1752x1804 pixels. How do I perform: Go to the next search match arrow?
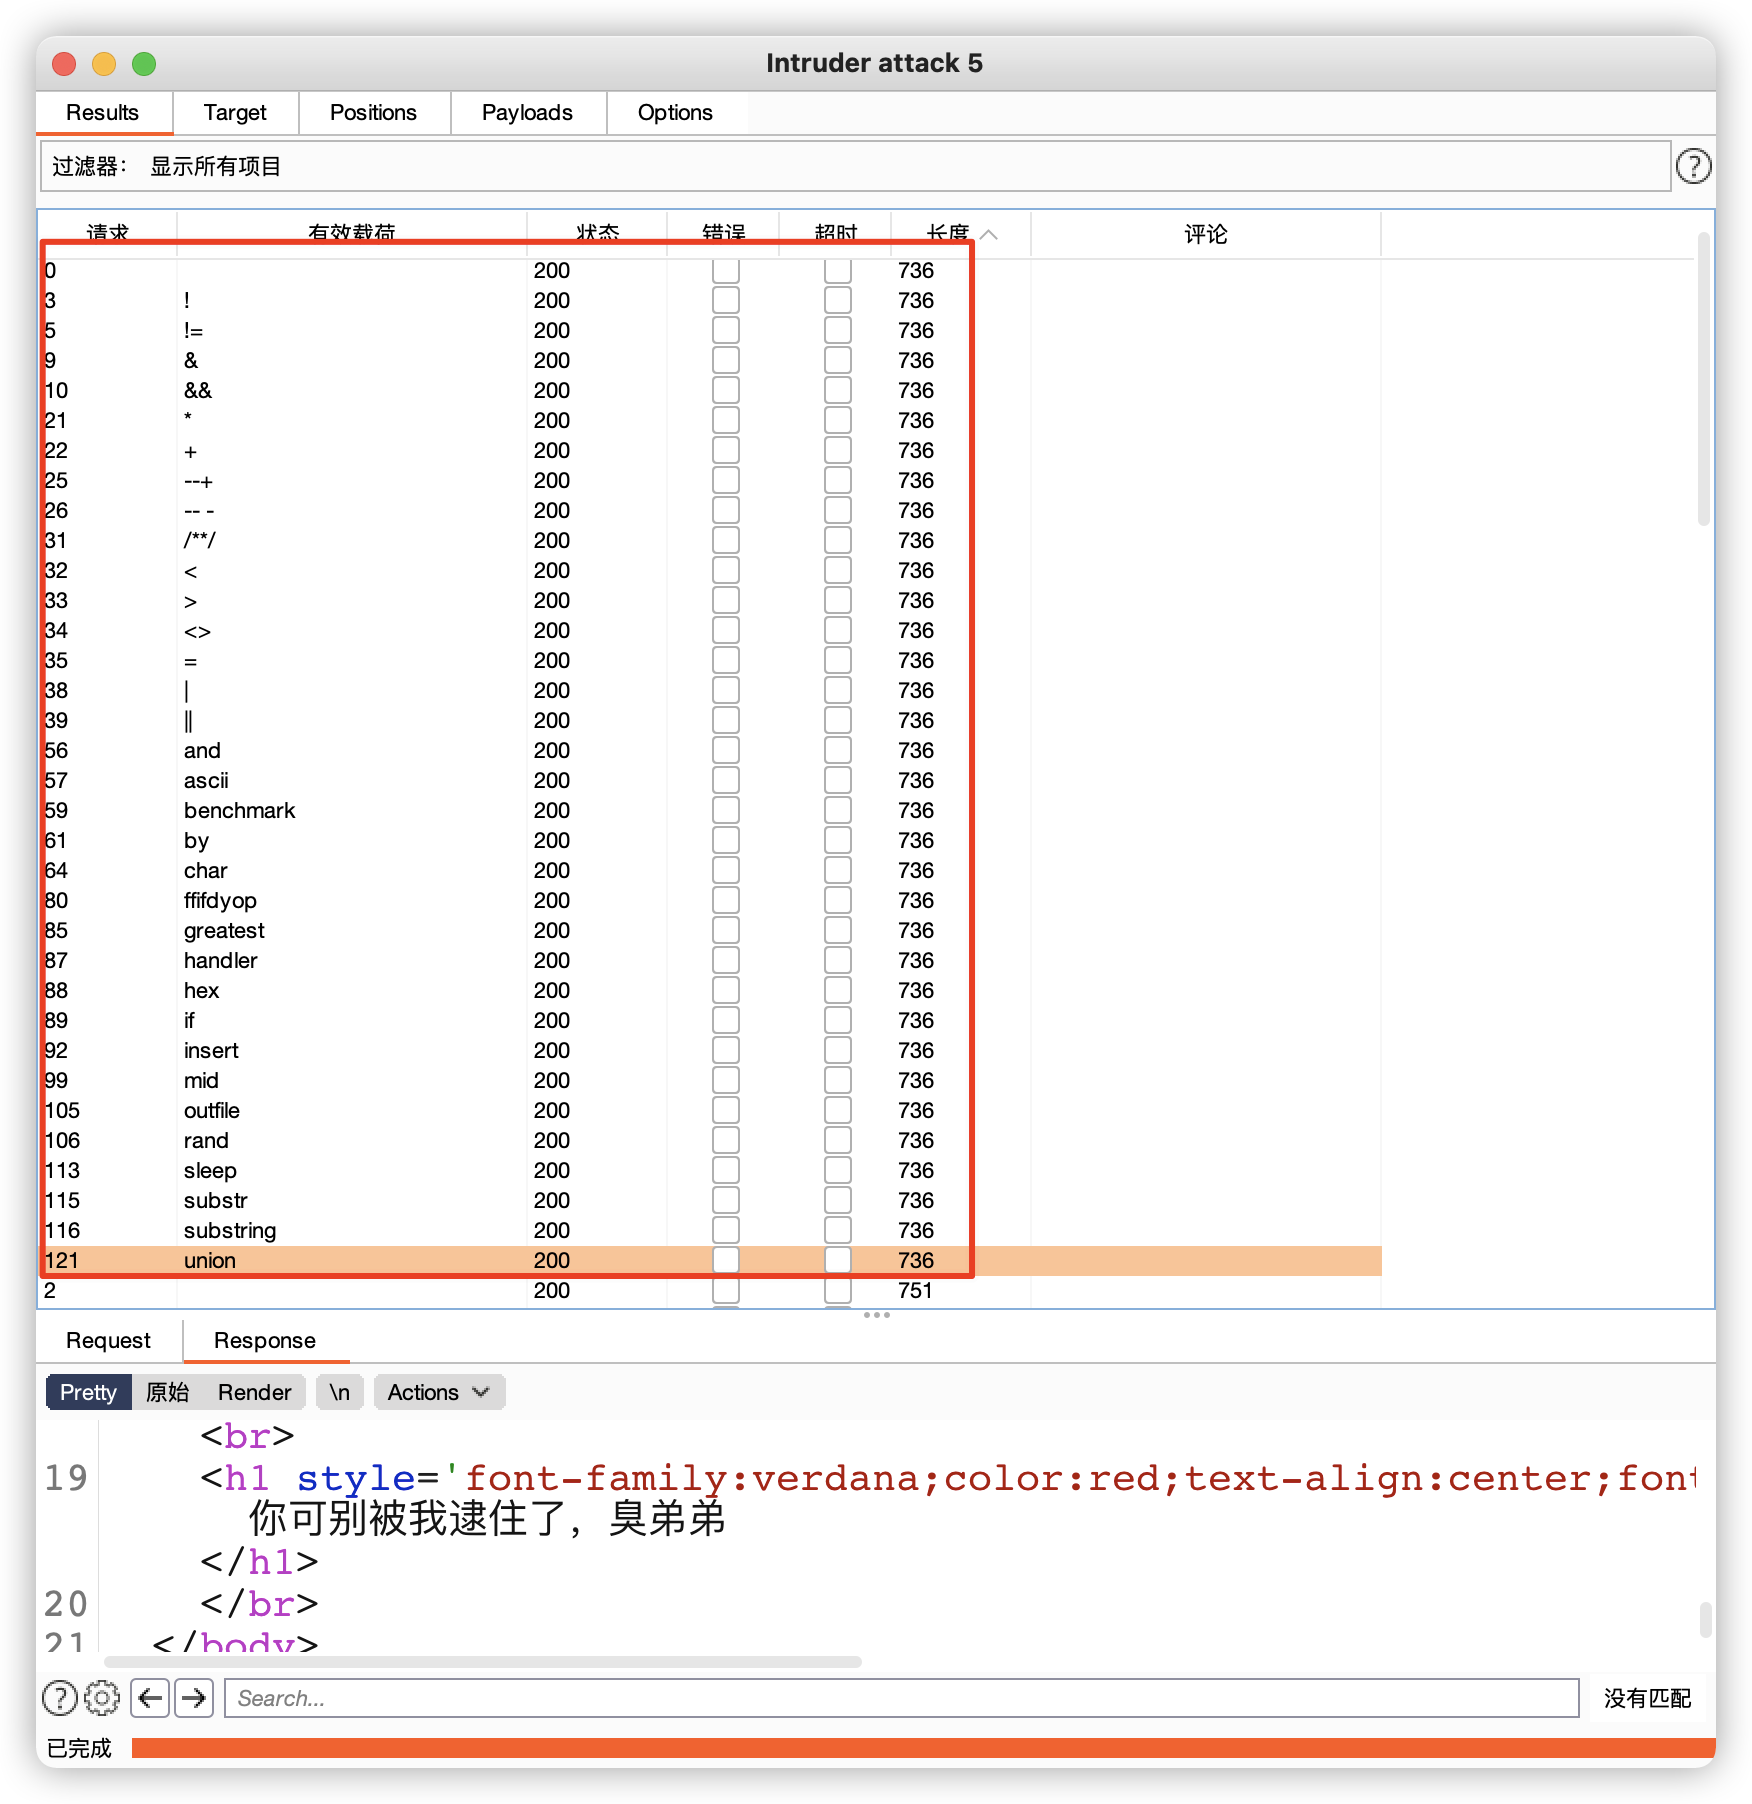coord(194,1698)
